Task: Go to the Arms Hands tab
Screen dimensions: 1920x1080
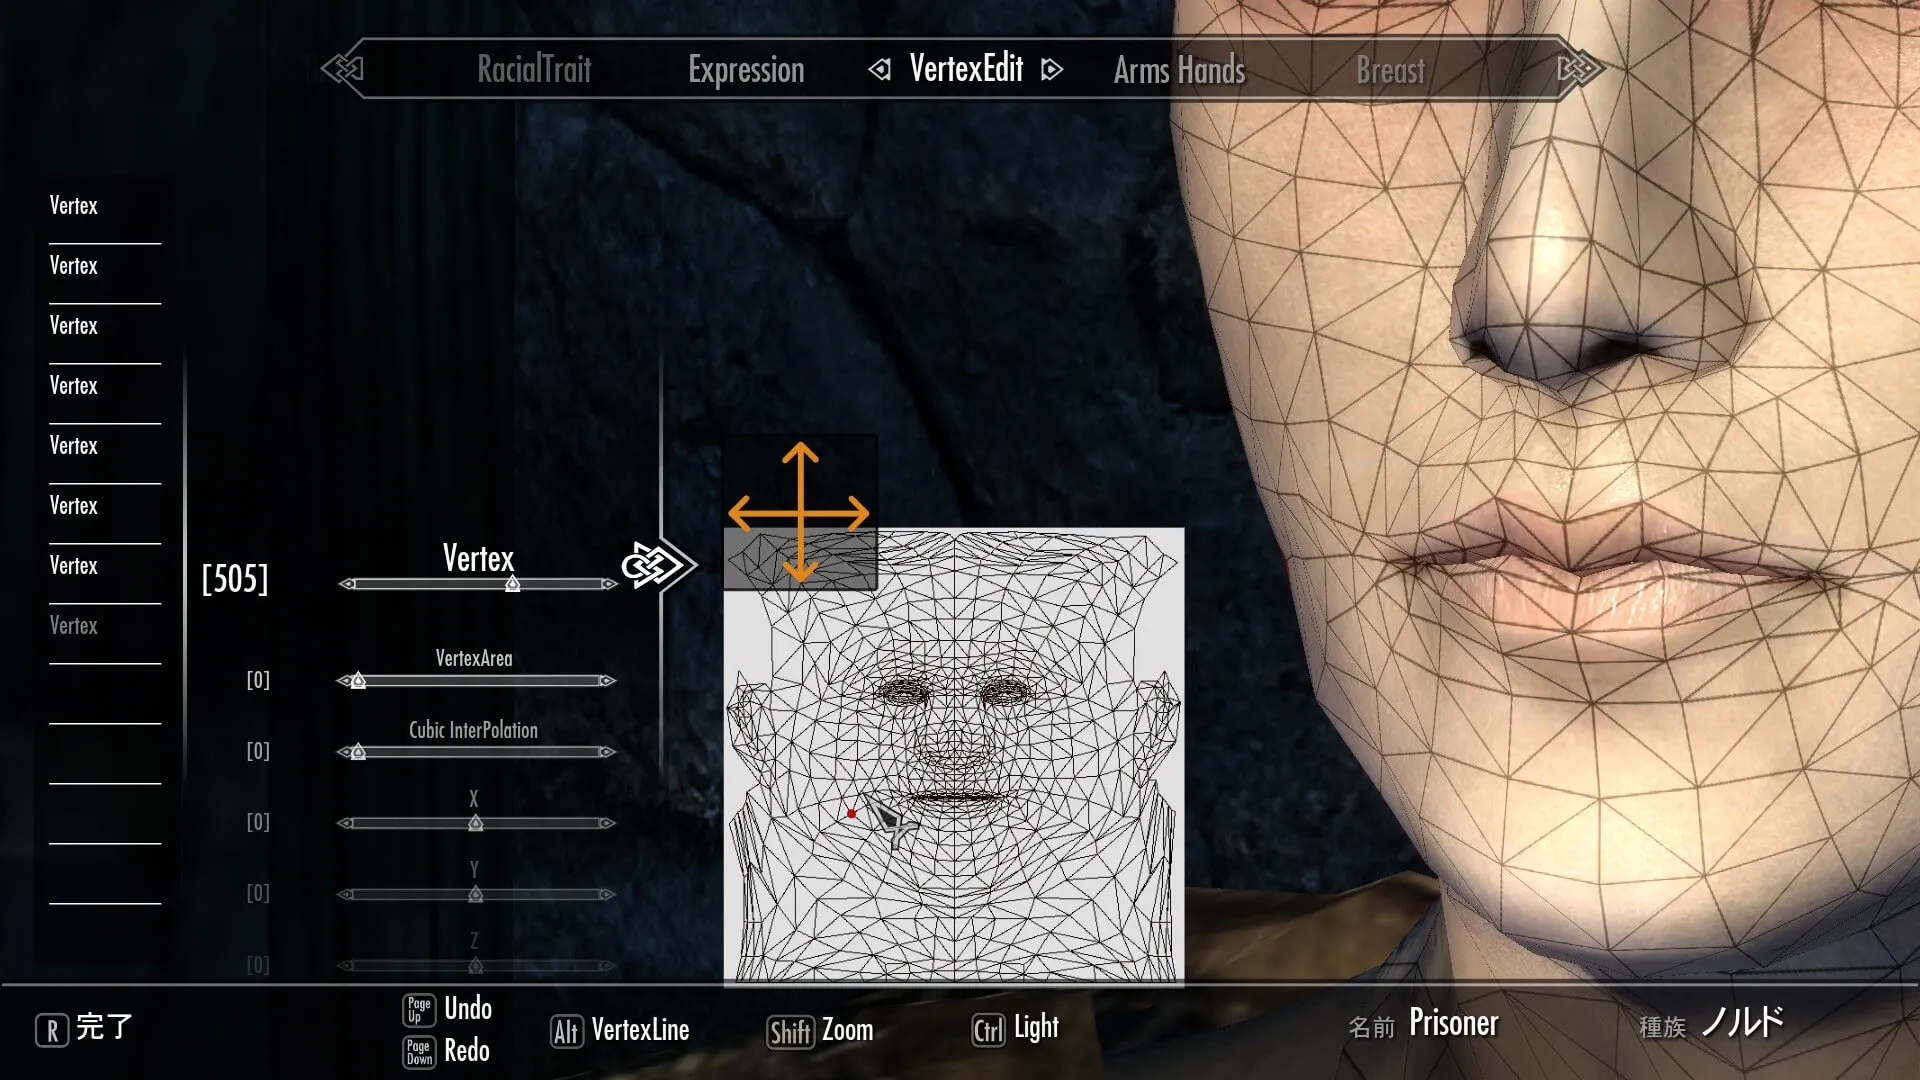Action: coord(1179,71)
